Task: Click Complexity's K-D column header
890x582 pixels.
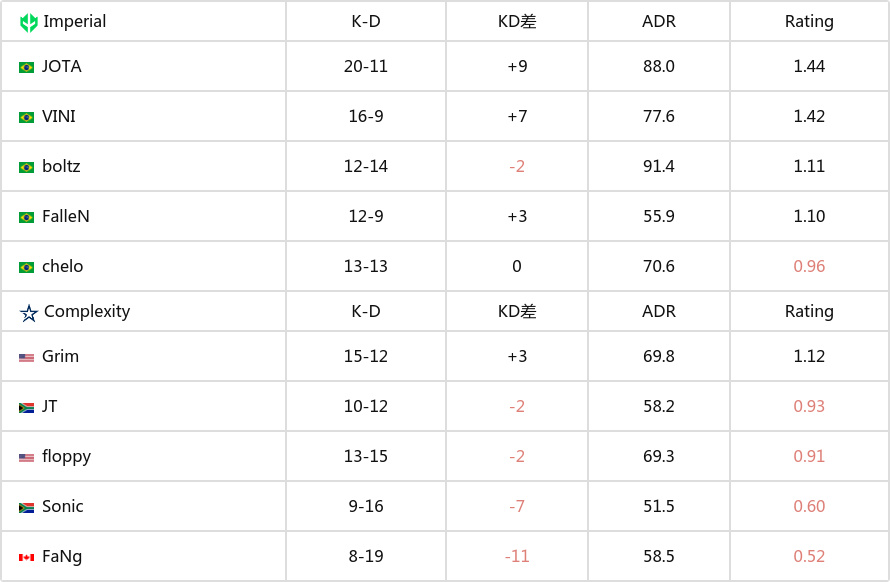Action: [x=366, y=312]
